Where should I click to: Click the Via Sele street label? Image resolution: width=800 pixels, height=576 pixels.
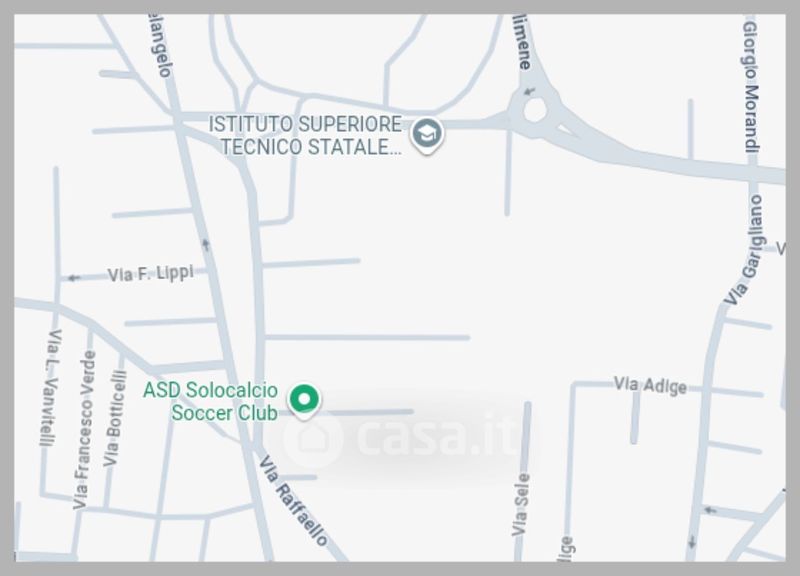(x=520, y=505)
